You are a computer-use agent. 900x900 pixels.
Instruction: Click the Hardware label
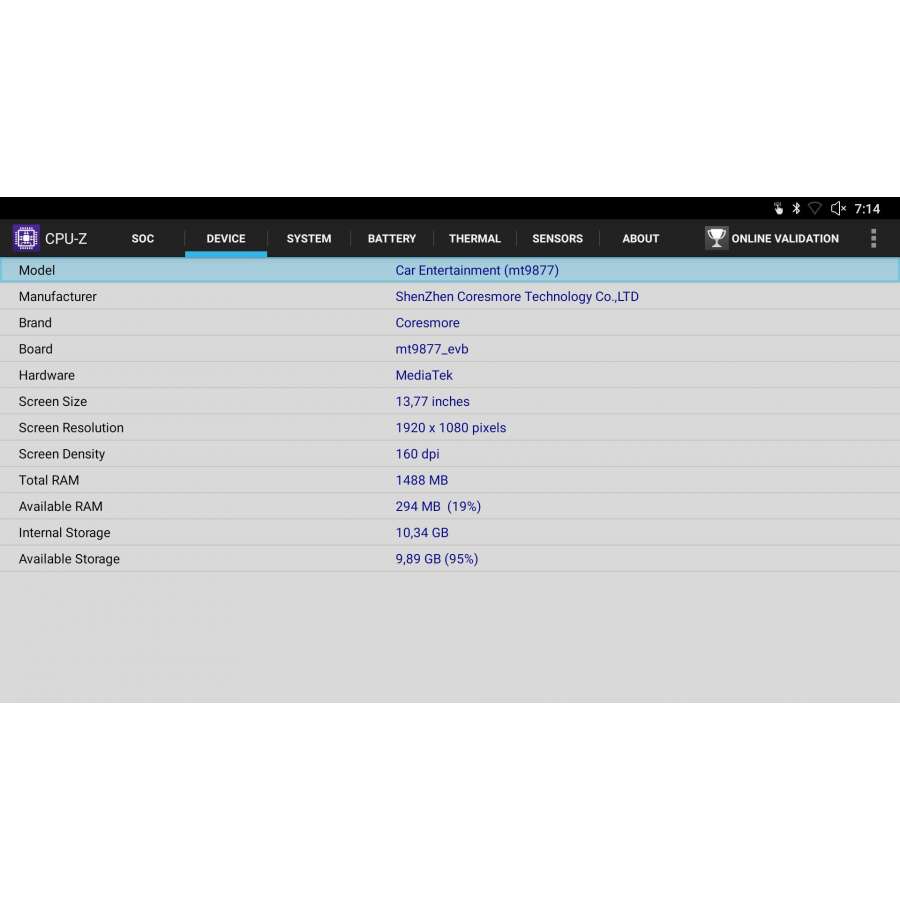46,375
